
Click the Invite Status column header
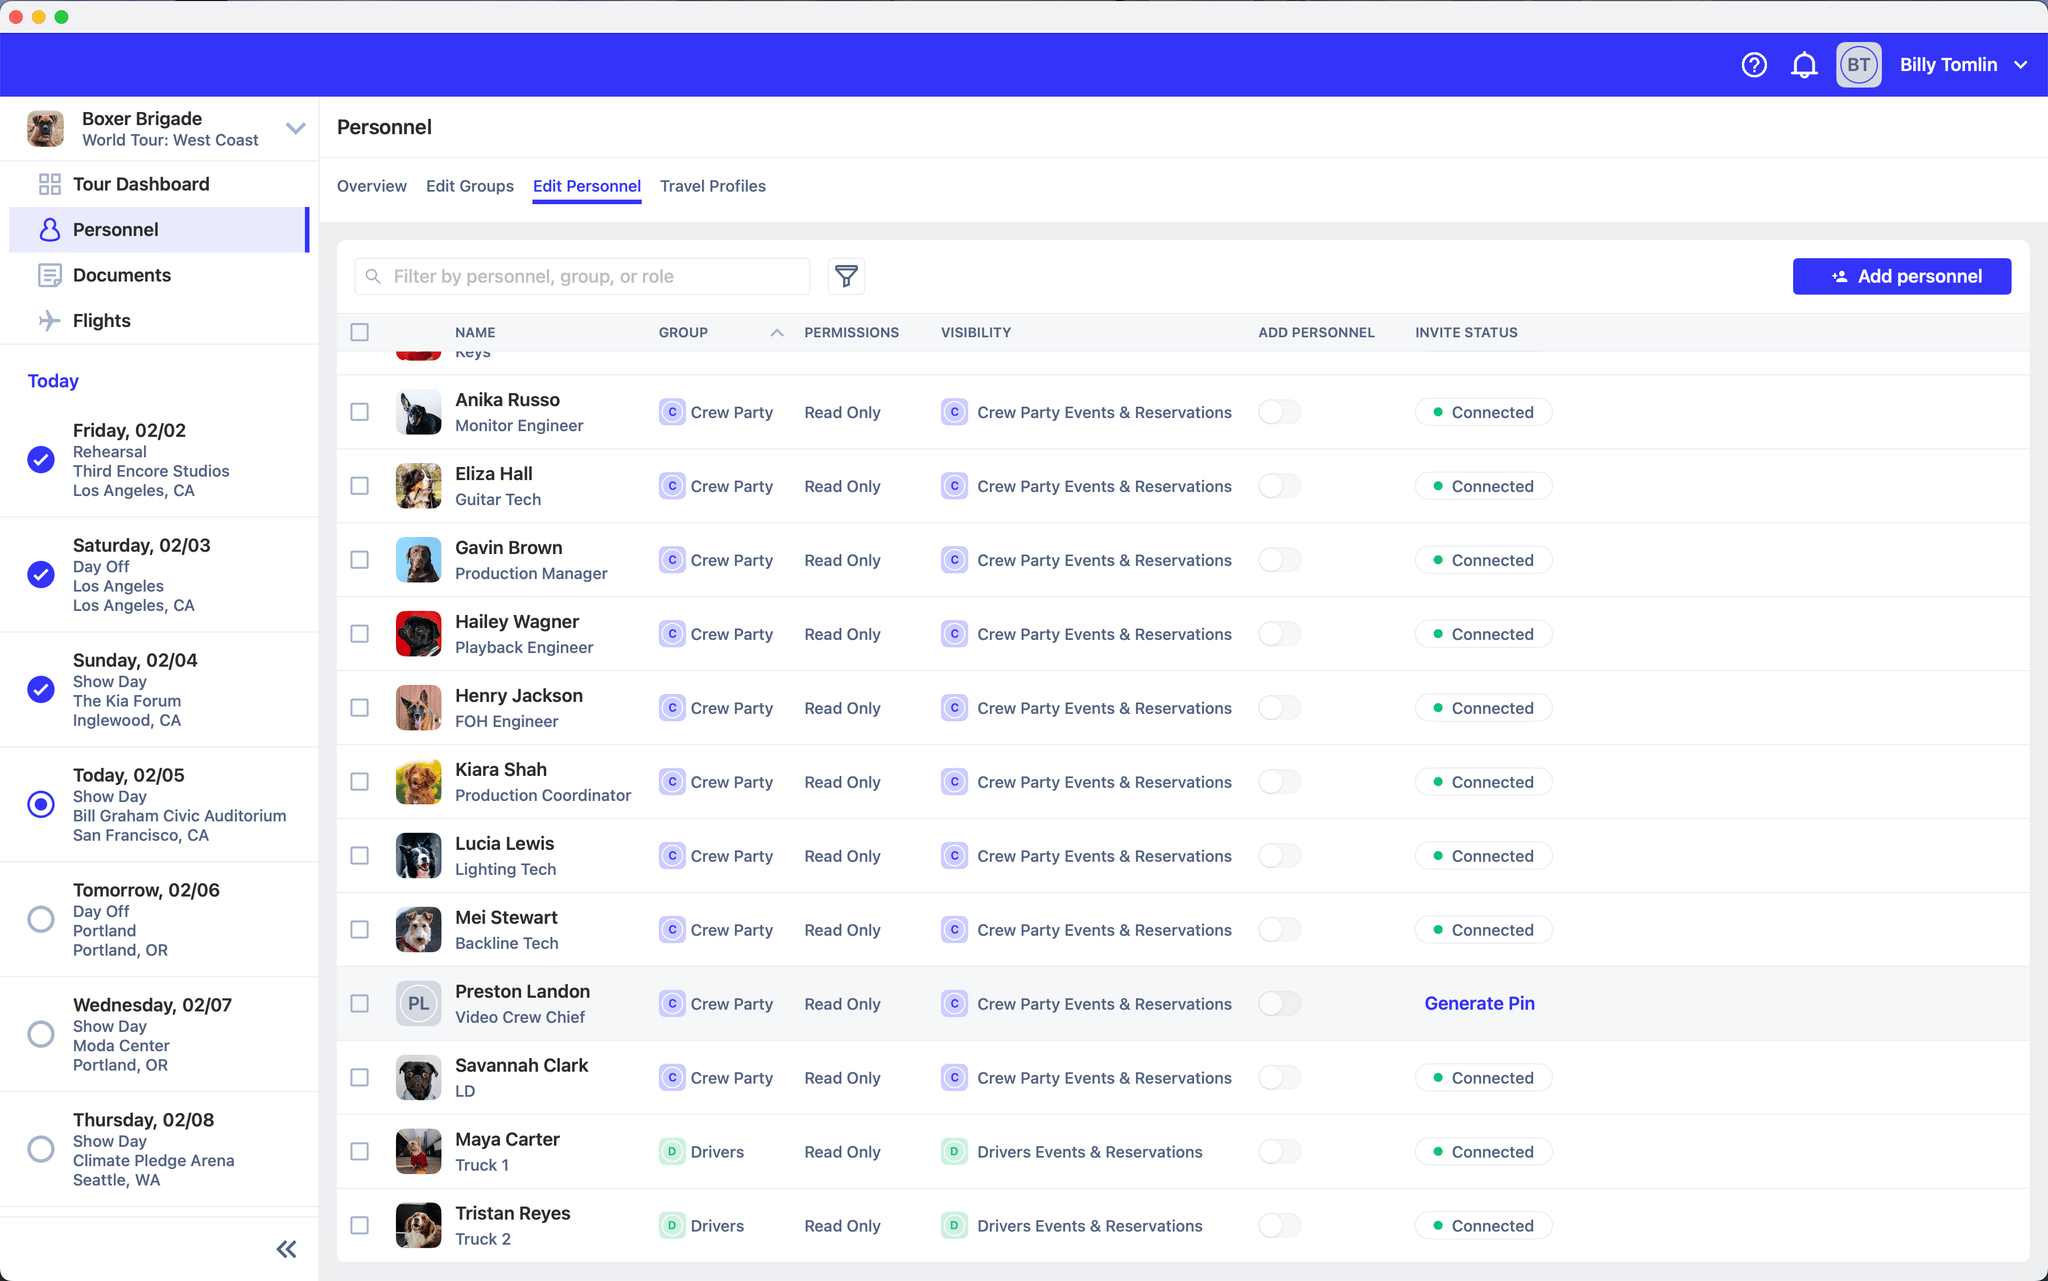1466,333
